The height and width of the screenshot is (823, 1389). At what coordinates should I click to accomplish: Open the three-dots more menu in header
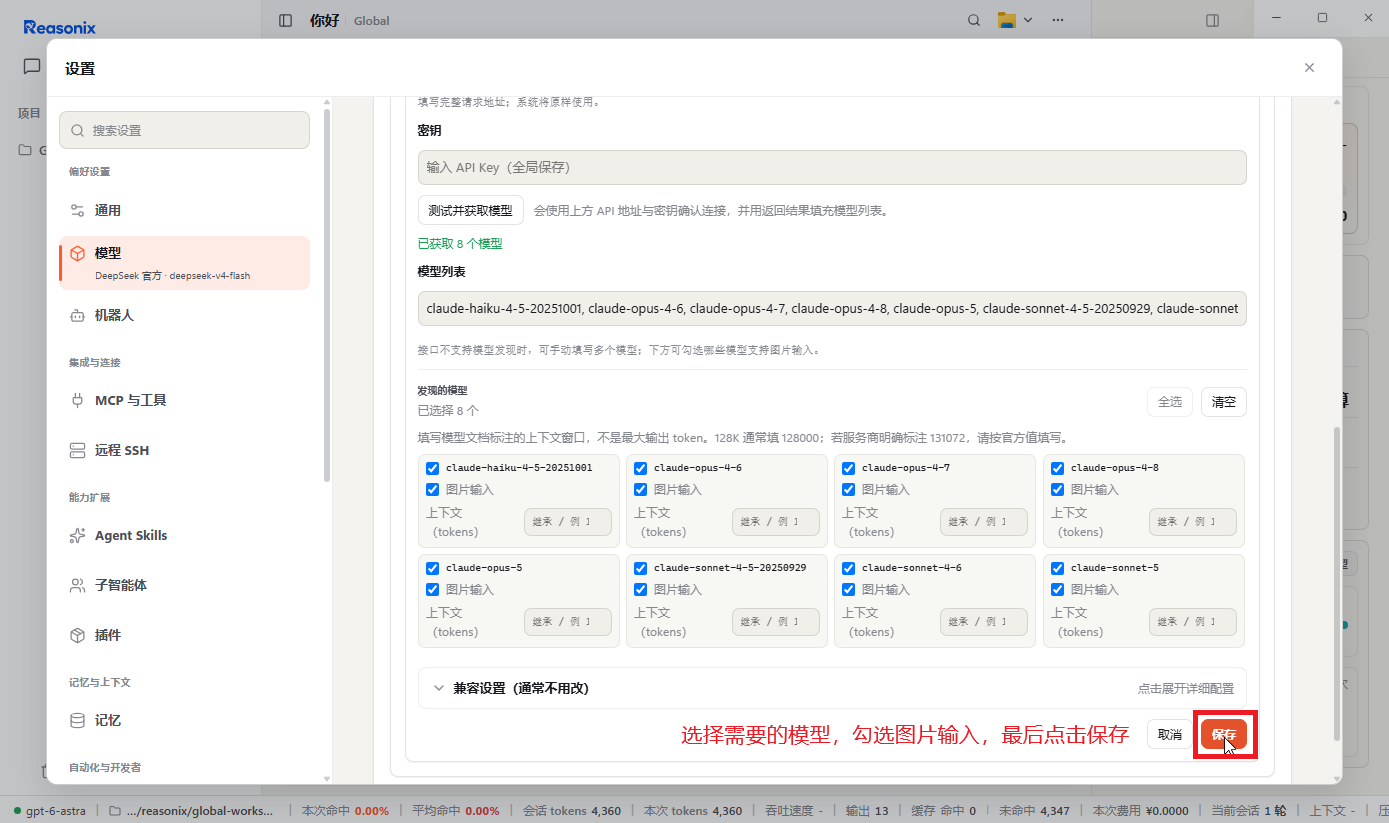(1058, 20)
